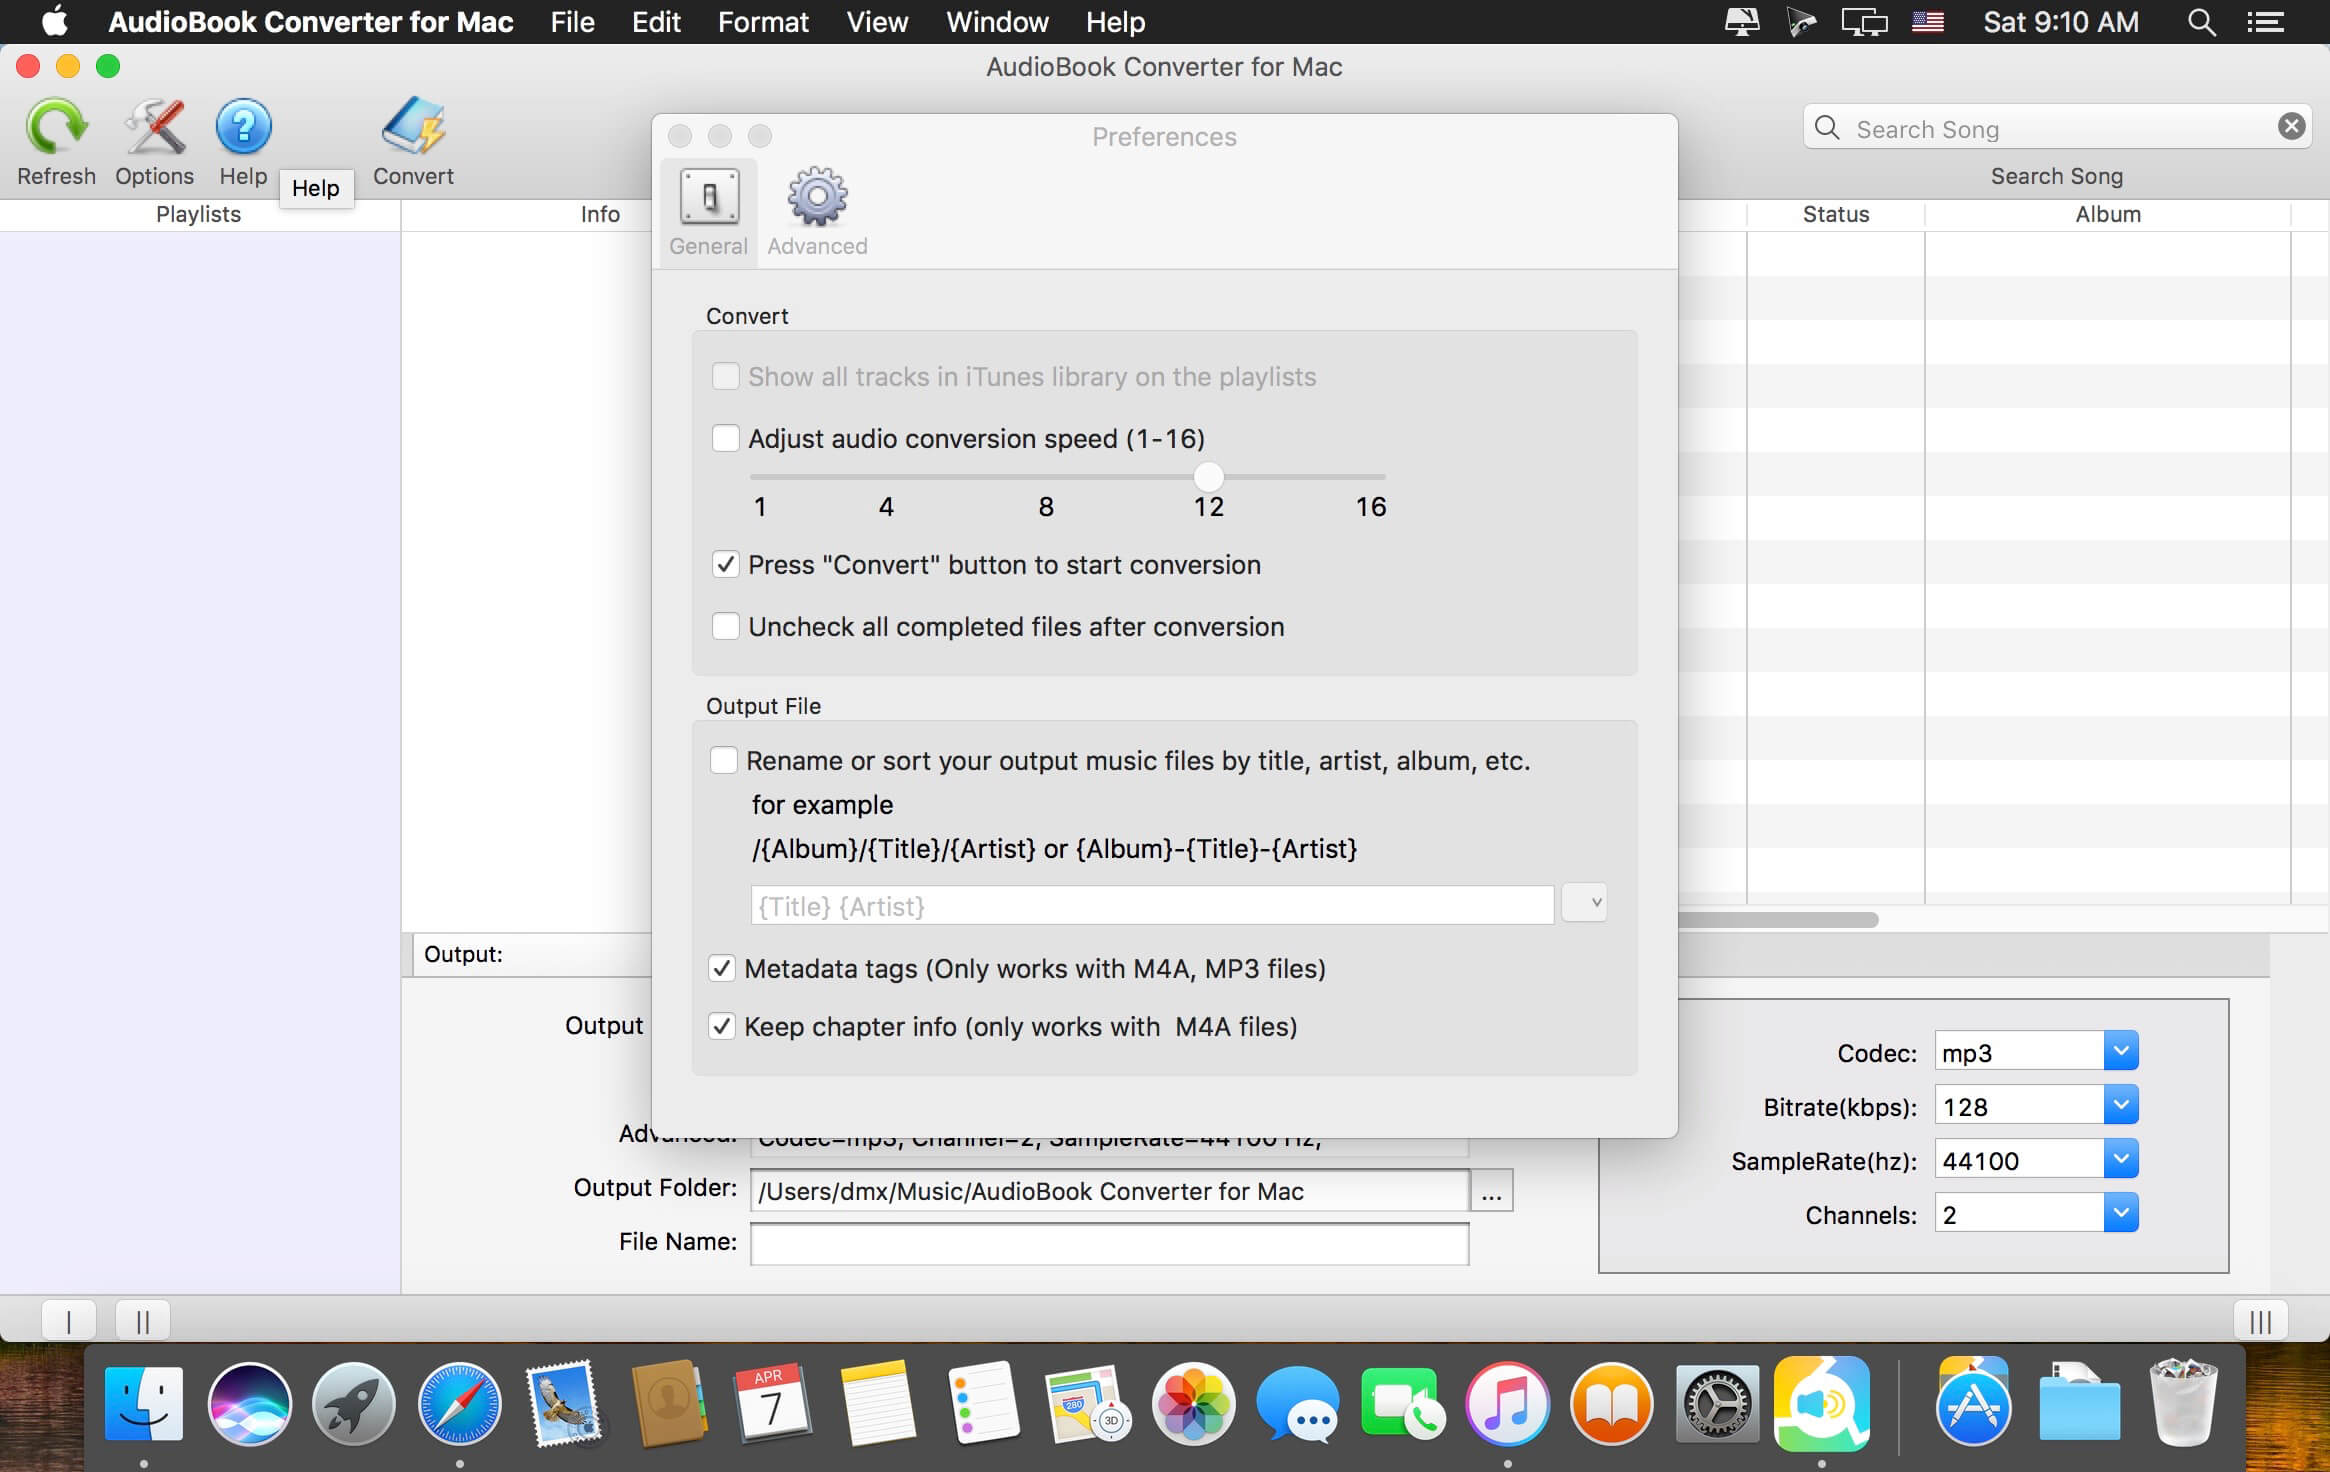This screenshot has height=1472, width=2330.
Task: Click the double-bar layout button at bottom left
Action: [x=142, y=1321]
